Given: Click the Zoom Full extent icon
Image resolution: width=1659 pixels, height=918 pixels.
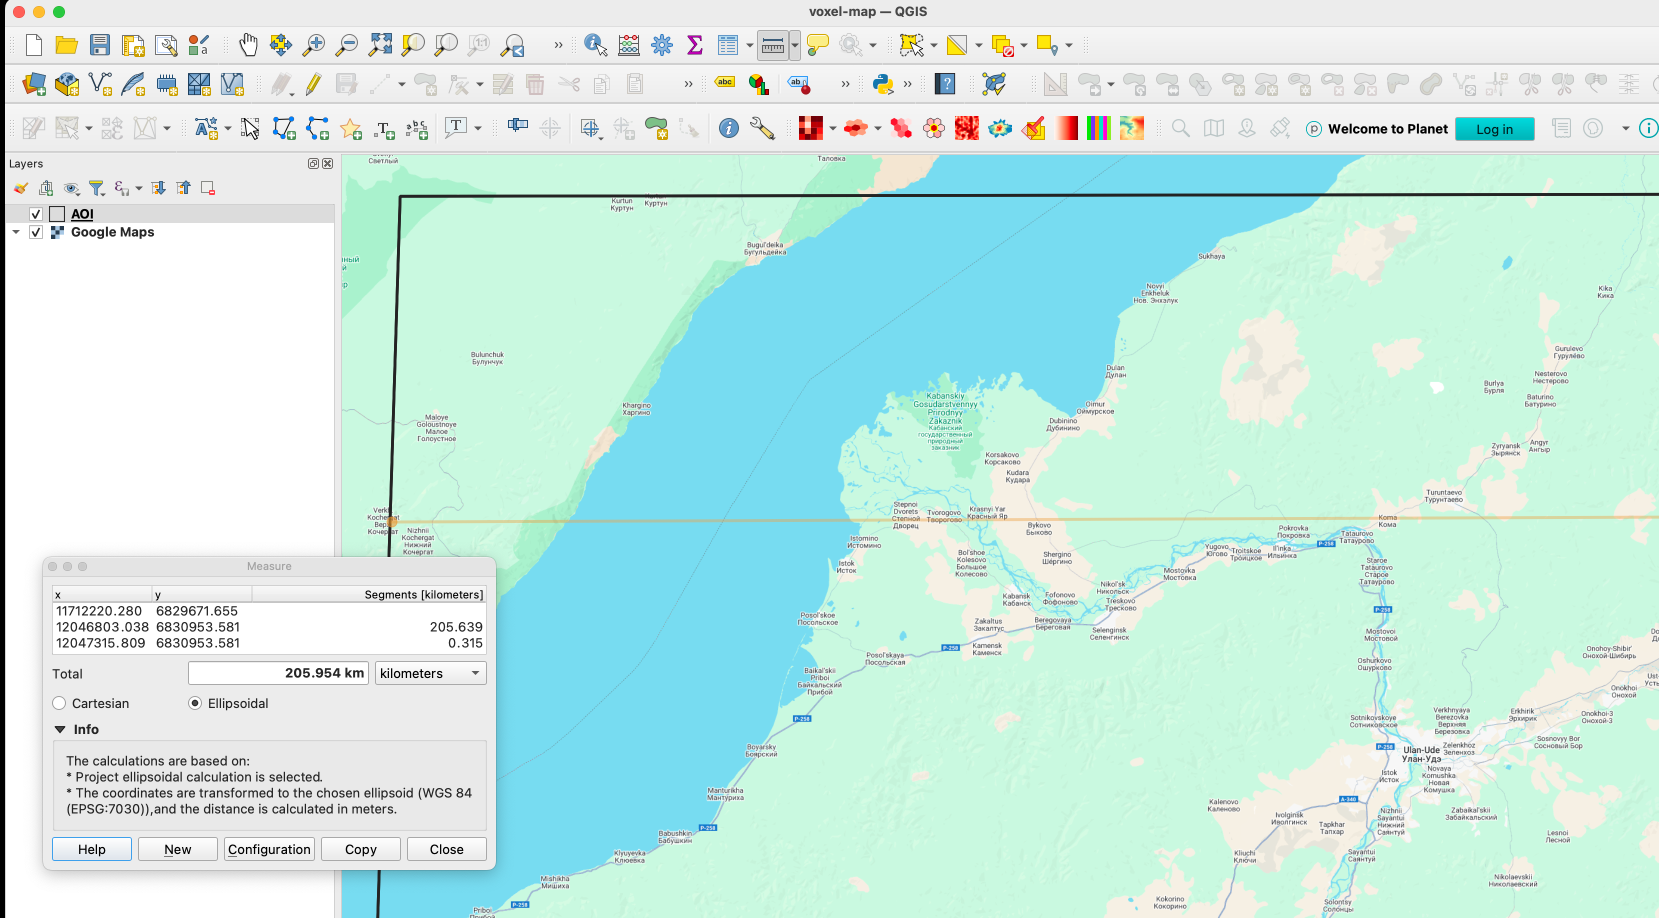Looking at the screenshot, I should [x=380, y=45].
